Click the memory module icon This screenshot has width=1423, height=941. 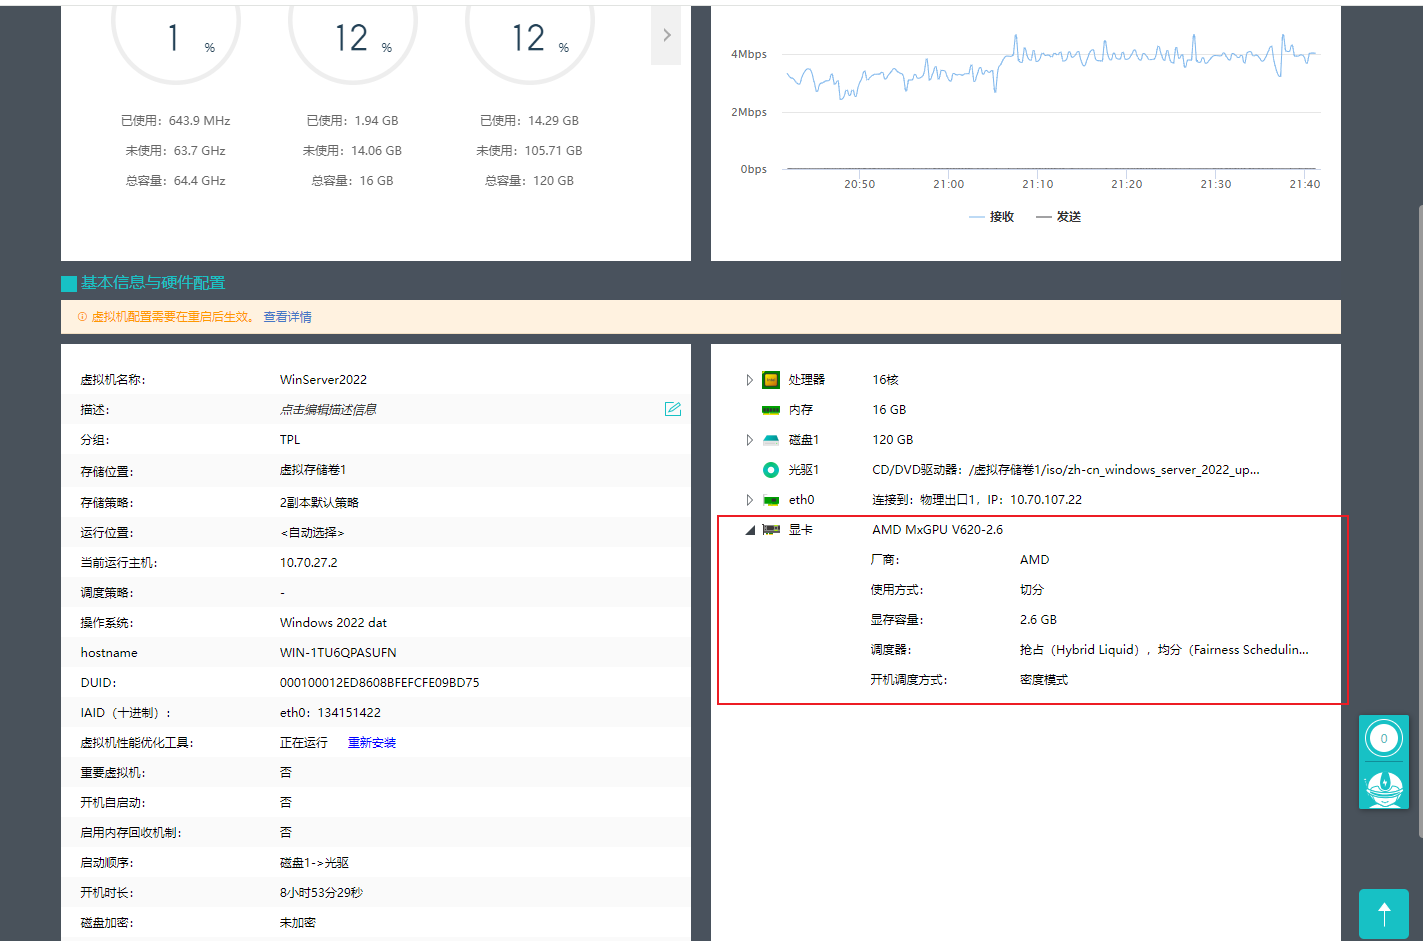click(x=770, y=410)
